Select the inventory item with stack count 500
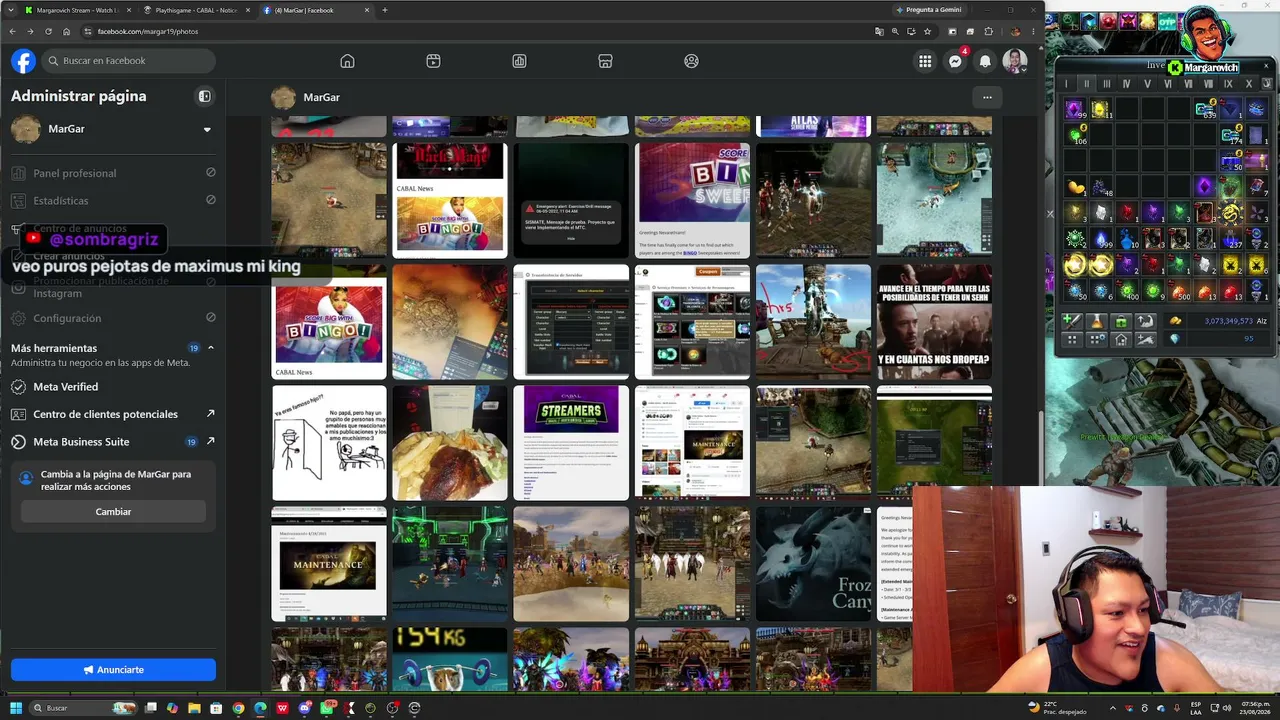 point(1179,290)
